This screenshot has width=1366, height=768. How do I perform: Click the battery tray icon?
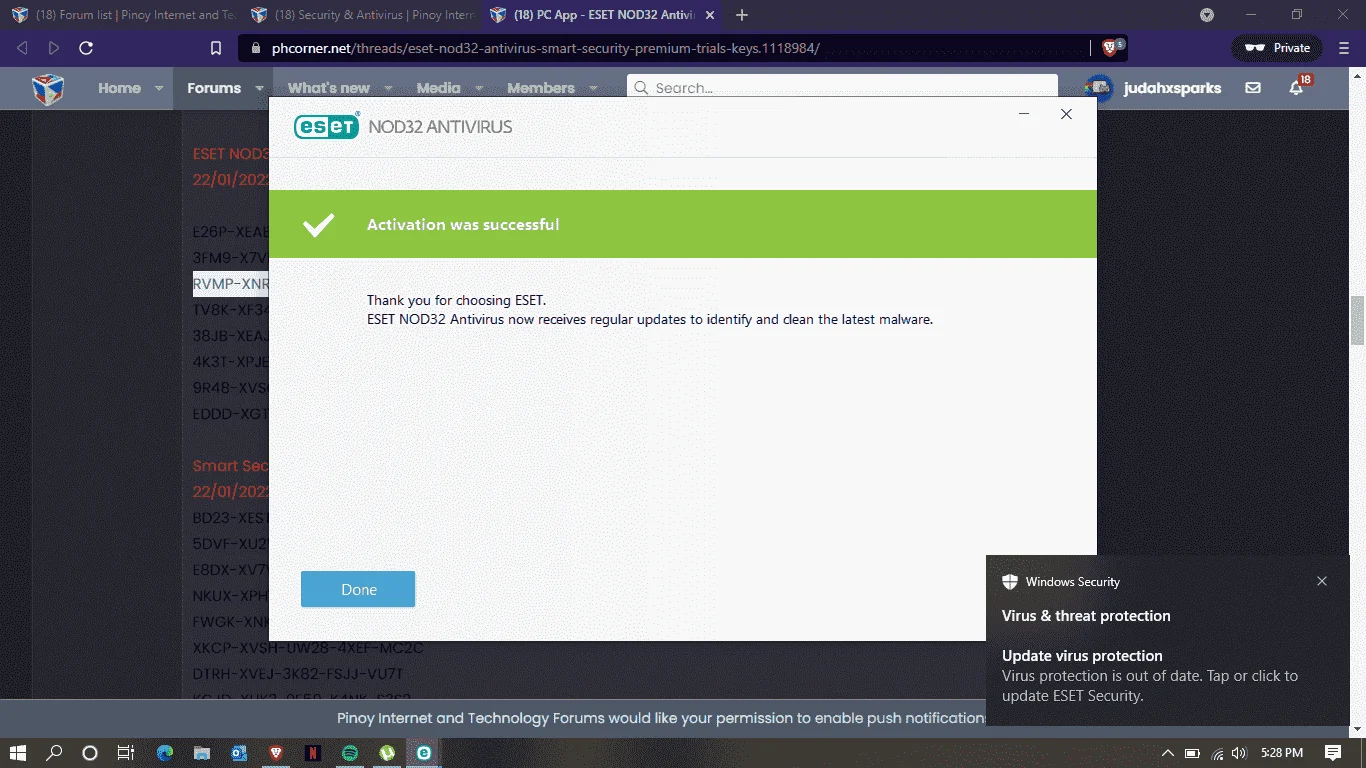pos(1192,753)
